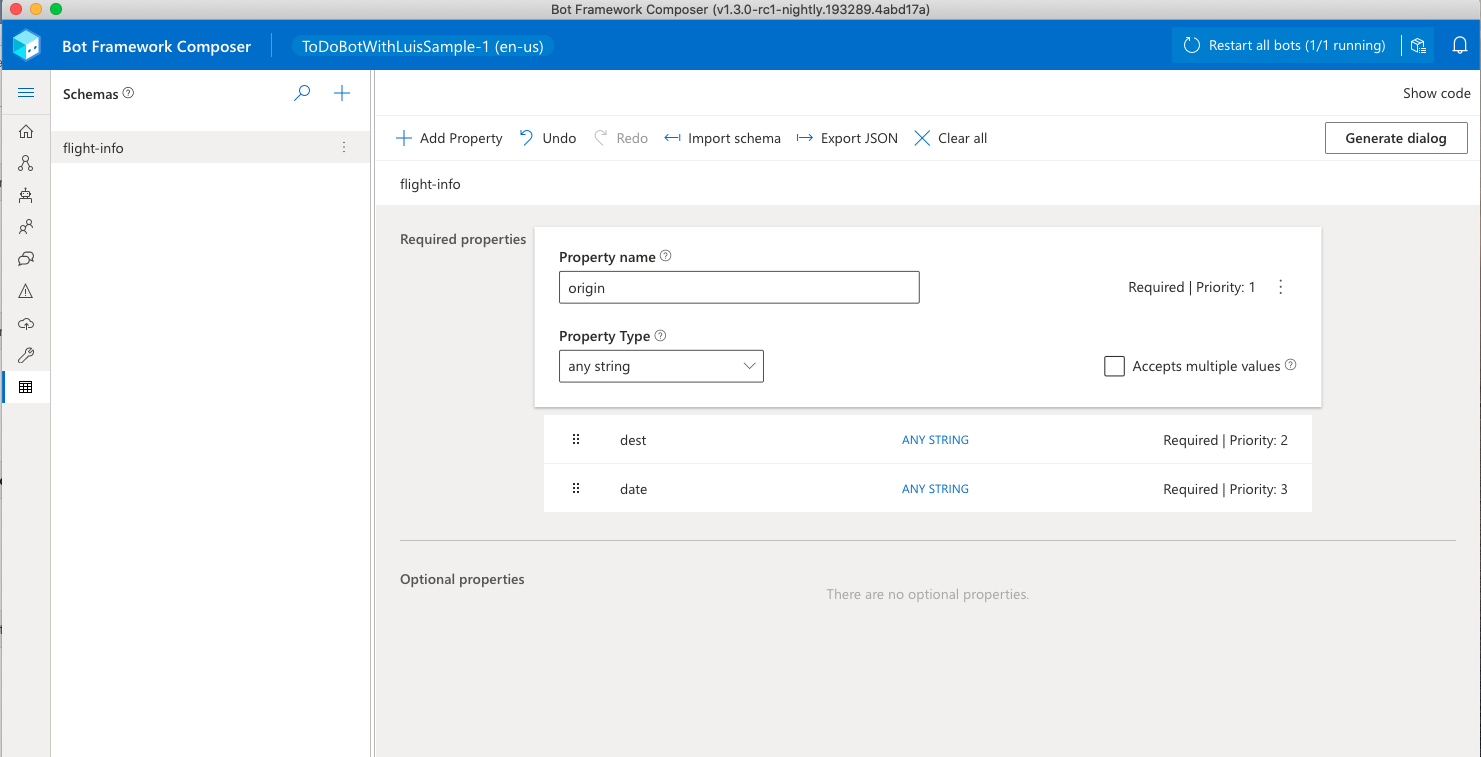Image resolution: width=1481 pixels, height=757 pixels.
Task: Open the user flows sidebar icon
Action: pyautogui.click(x=26, y=227)
